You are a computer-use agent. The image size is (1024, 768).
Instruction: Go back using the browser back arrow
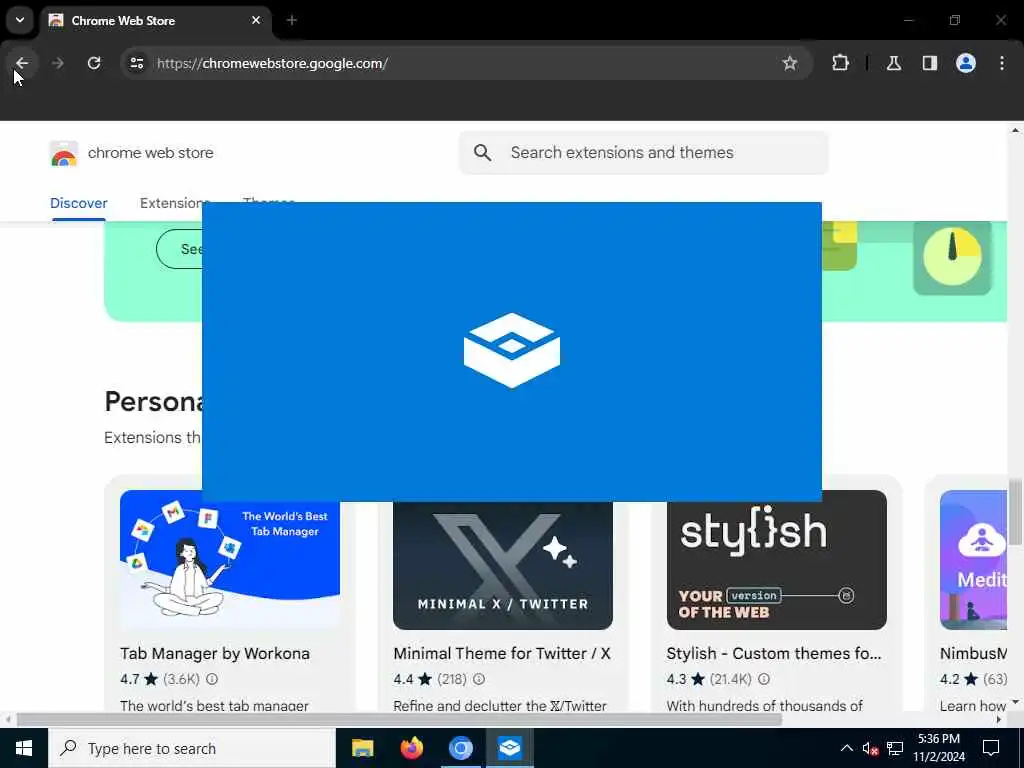[22, 63]
